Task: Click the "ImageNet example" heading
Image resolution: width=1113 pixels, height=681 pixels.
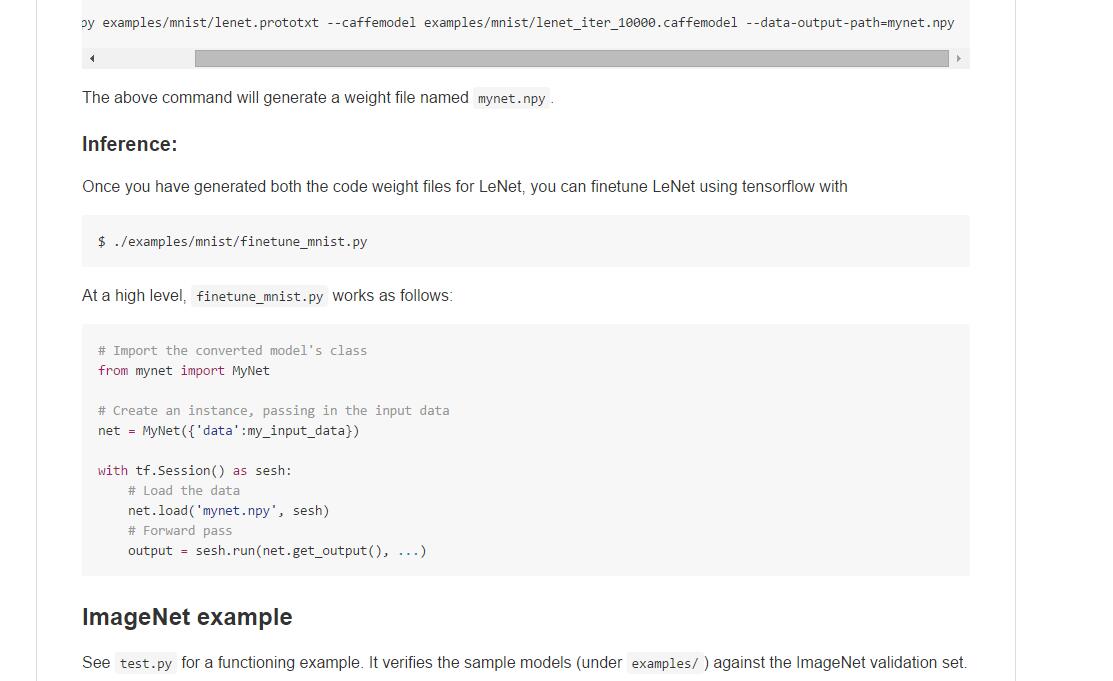Action: pos(187,617)
